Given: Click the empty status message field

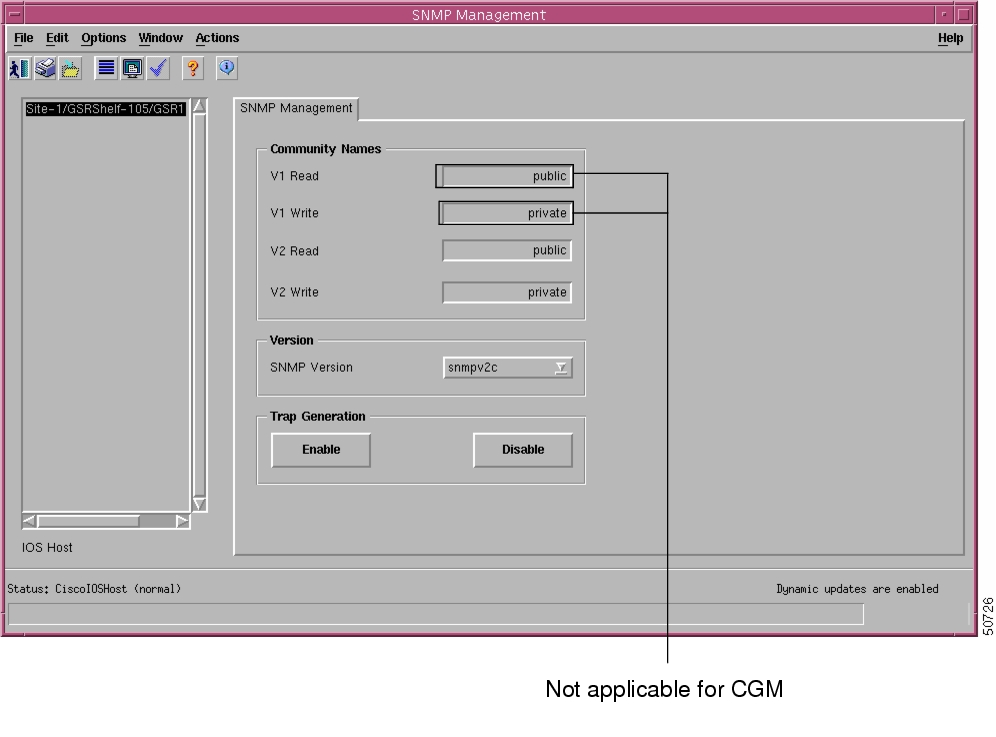Looking at the screenshot, I should click(x=436, y=614).
